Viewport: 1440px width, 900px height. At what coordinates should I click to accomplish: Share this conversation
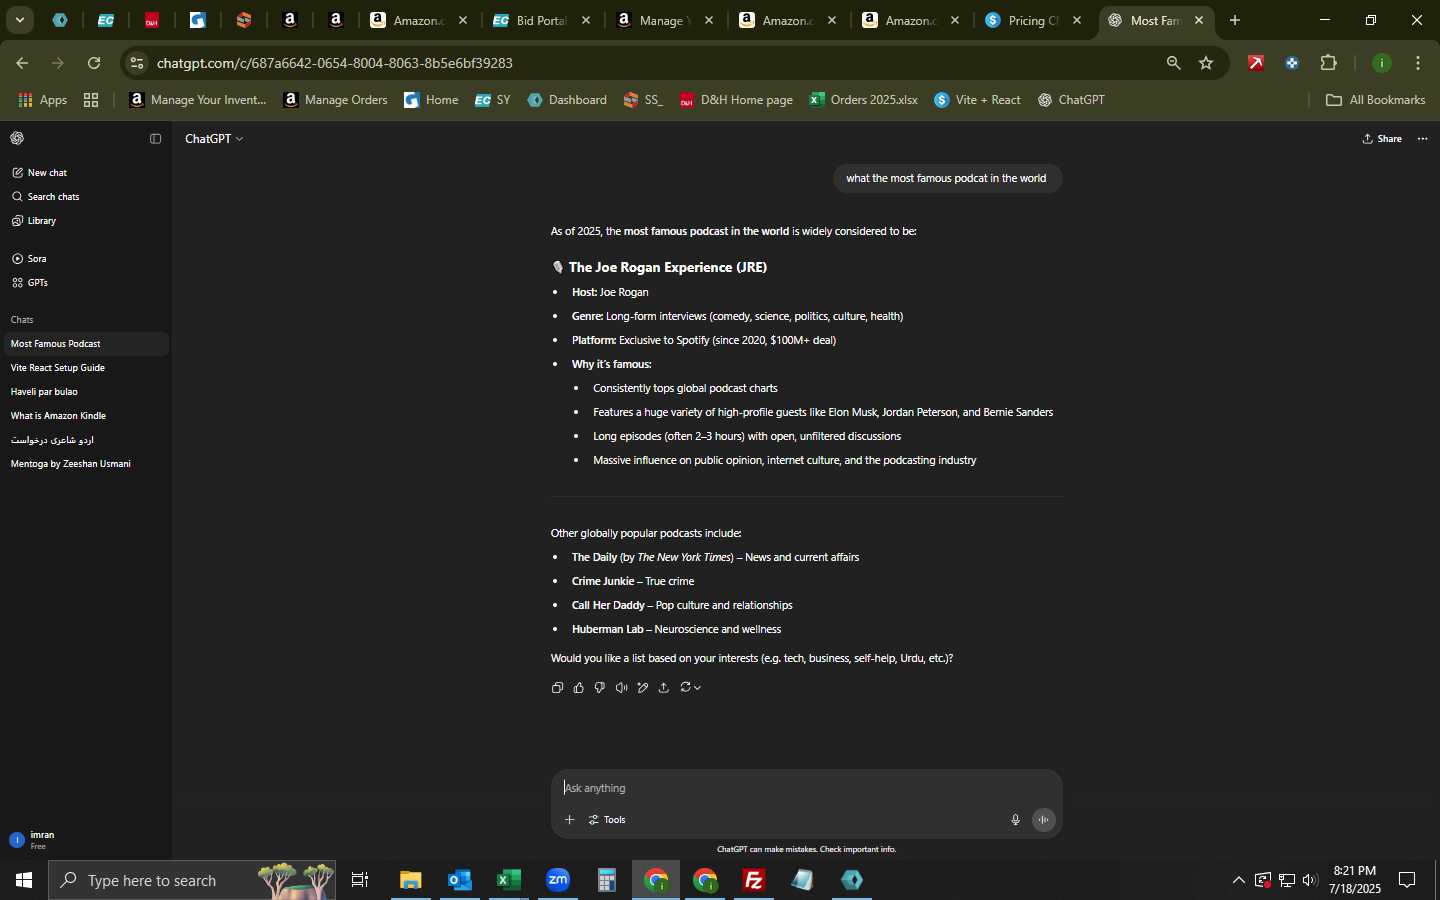click(x=1382, y=139)
